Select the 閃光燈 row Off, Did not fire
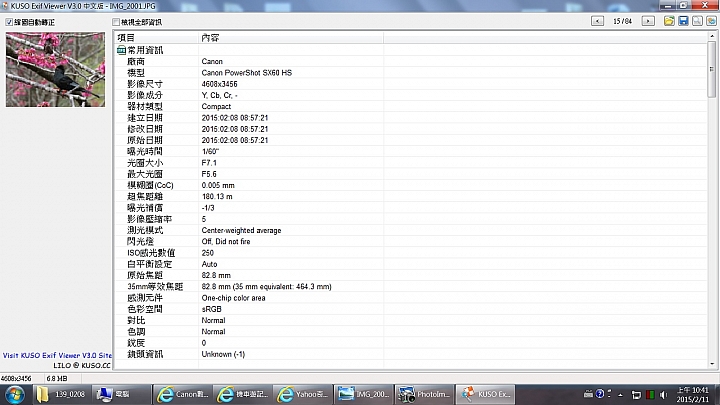This screenshot has height=405, width=720. click(411, 242)
